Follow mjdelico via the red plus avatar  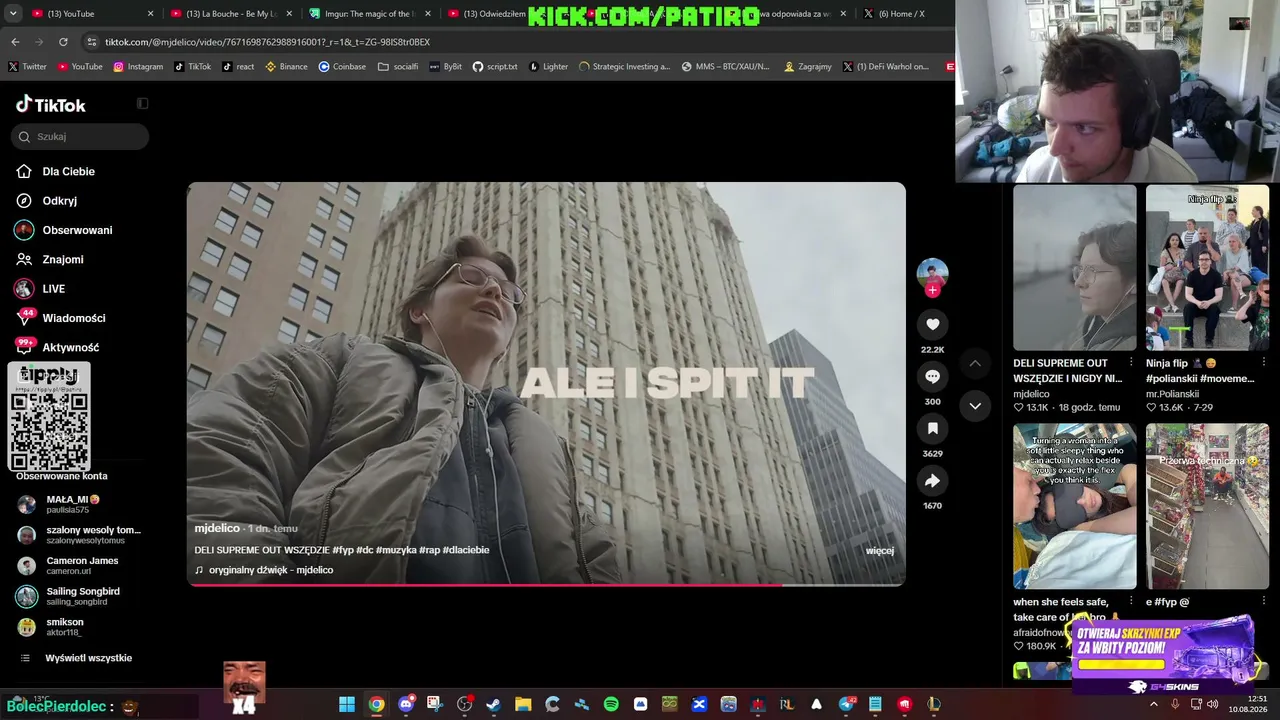[x=932, y=290]
